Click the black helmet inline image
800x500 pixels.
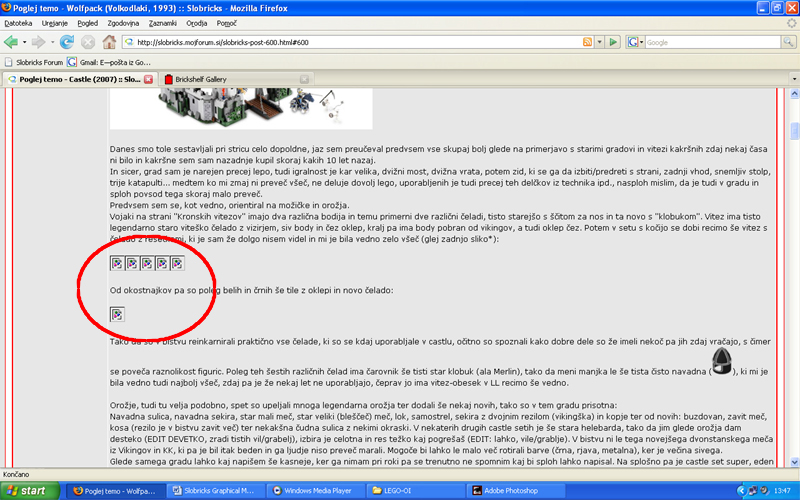click(721, 362)
